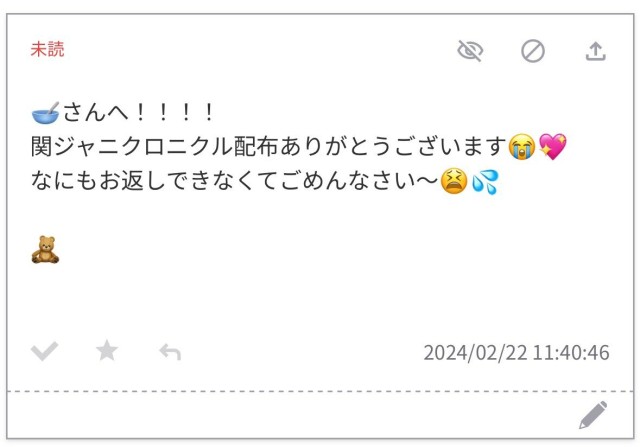Click the line なにもお返しできなくてごめんなさい
640x447 pixels.
pos(235,181)
